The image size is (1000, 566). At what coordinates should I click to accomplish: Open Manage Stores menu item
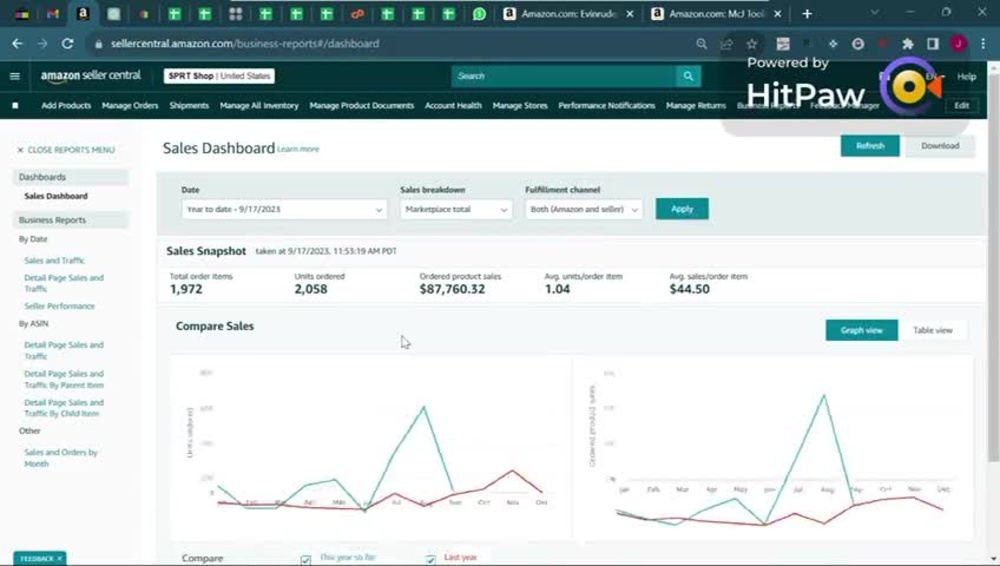pyautogui.click(x=520, y=106)
